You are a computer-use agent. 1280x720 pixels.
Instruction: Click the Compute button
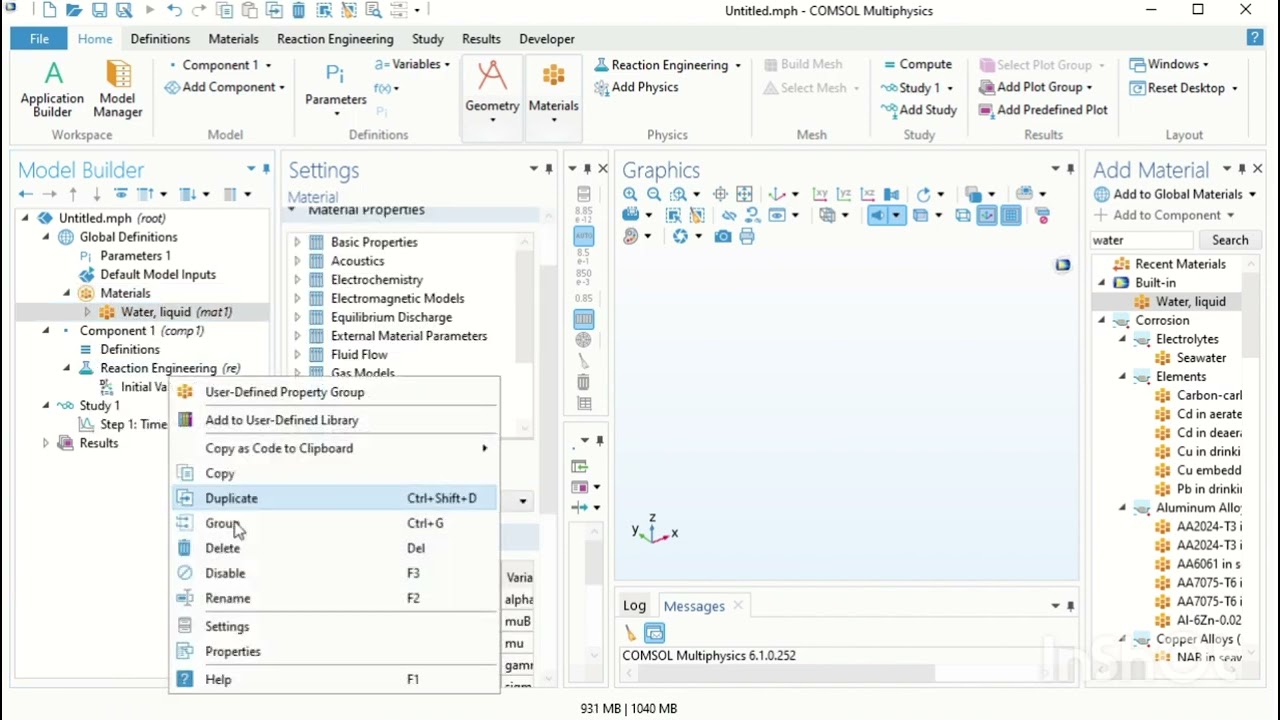coord(917,65)
